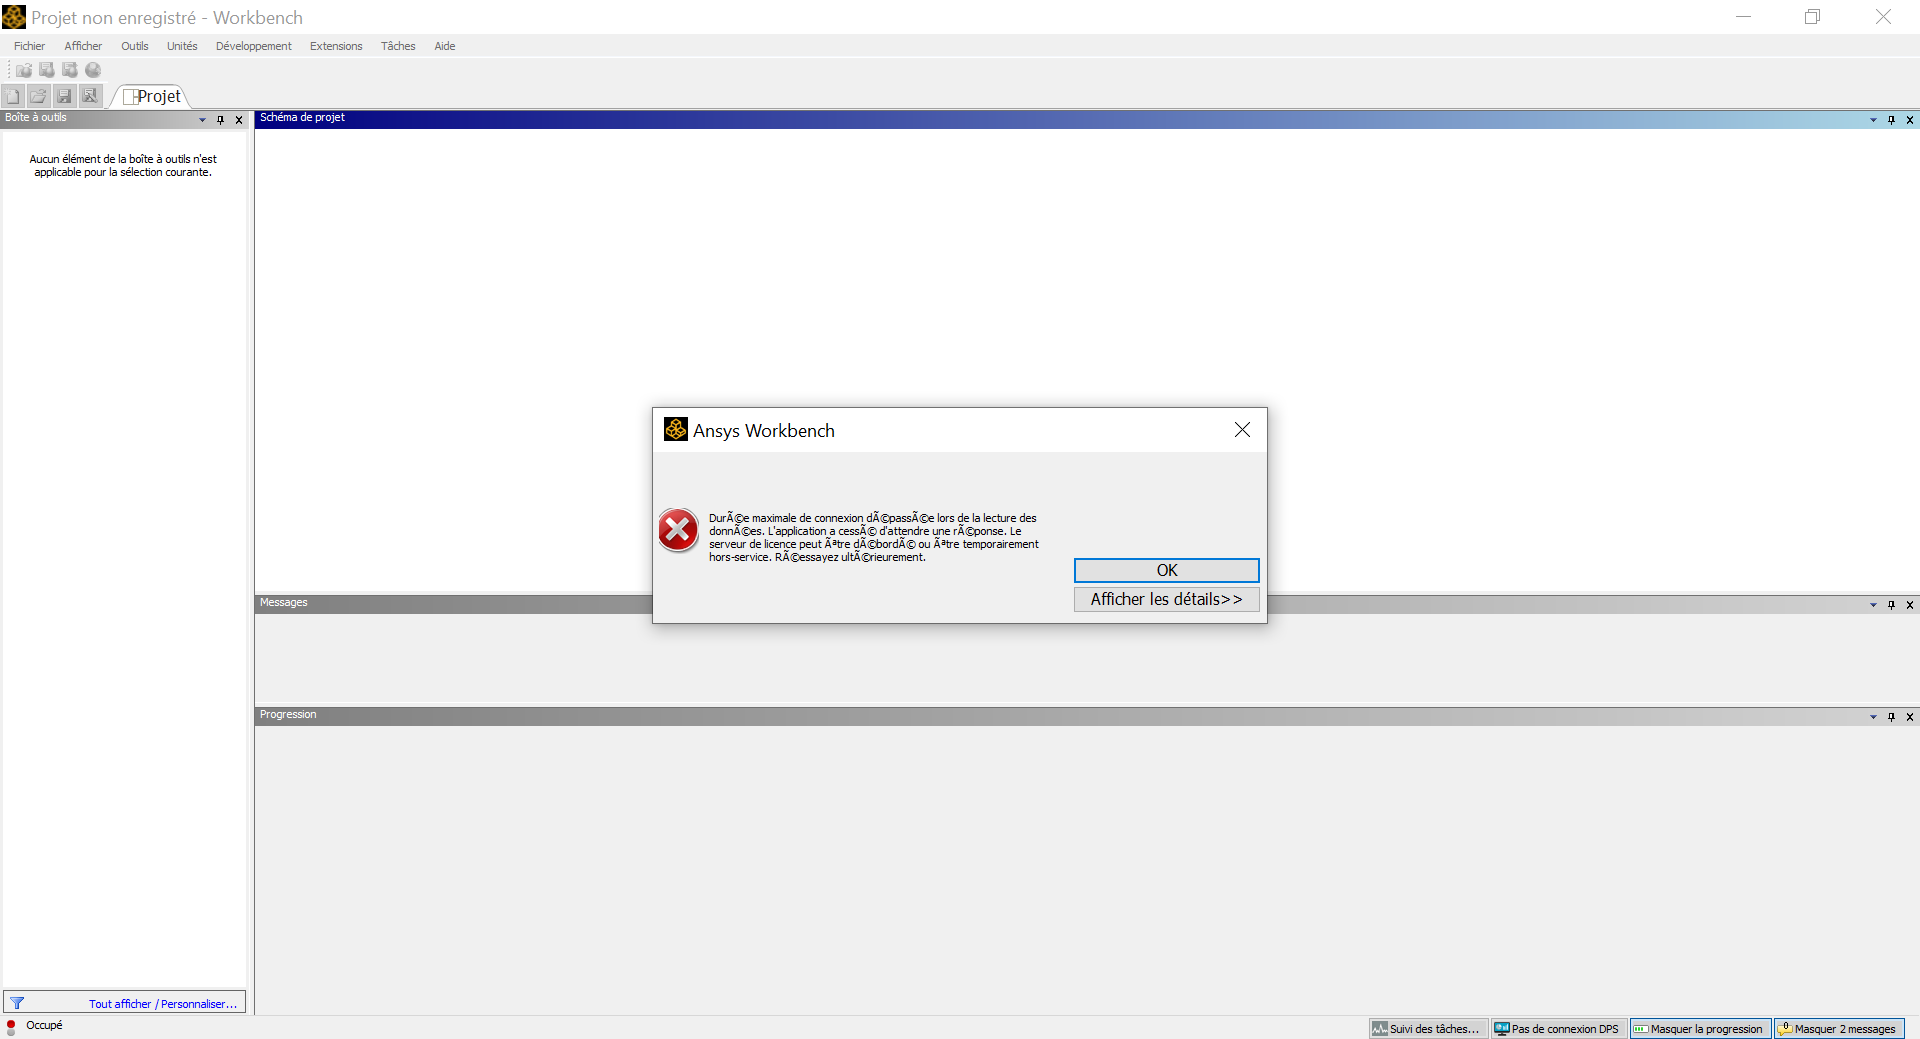Screen dimensions: 1920x1039
Task: Click the Reconnect toolbar icon with save symbol
Action: tap(47, 70)
